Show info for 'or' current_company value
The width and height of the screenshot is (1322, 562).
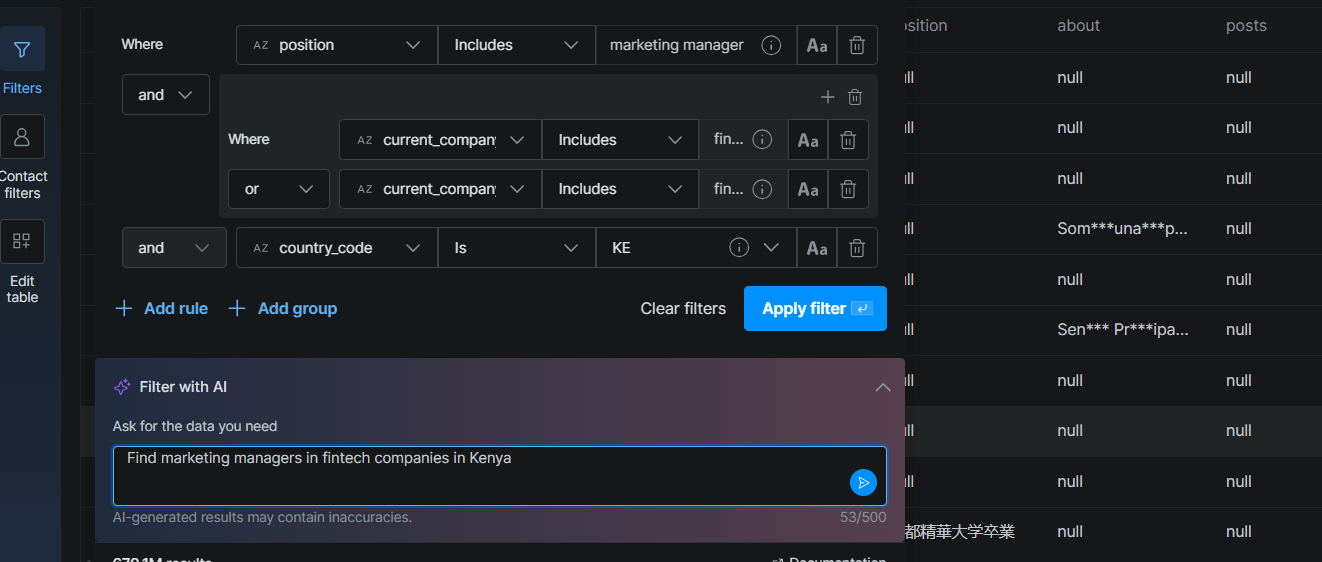click(x=762, y=189)
